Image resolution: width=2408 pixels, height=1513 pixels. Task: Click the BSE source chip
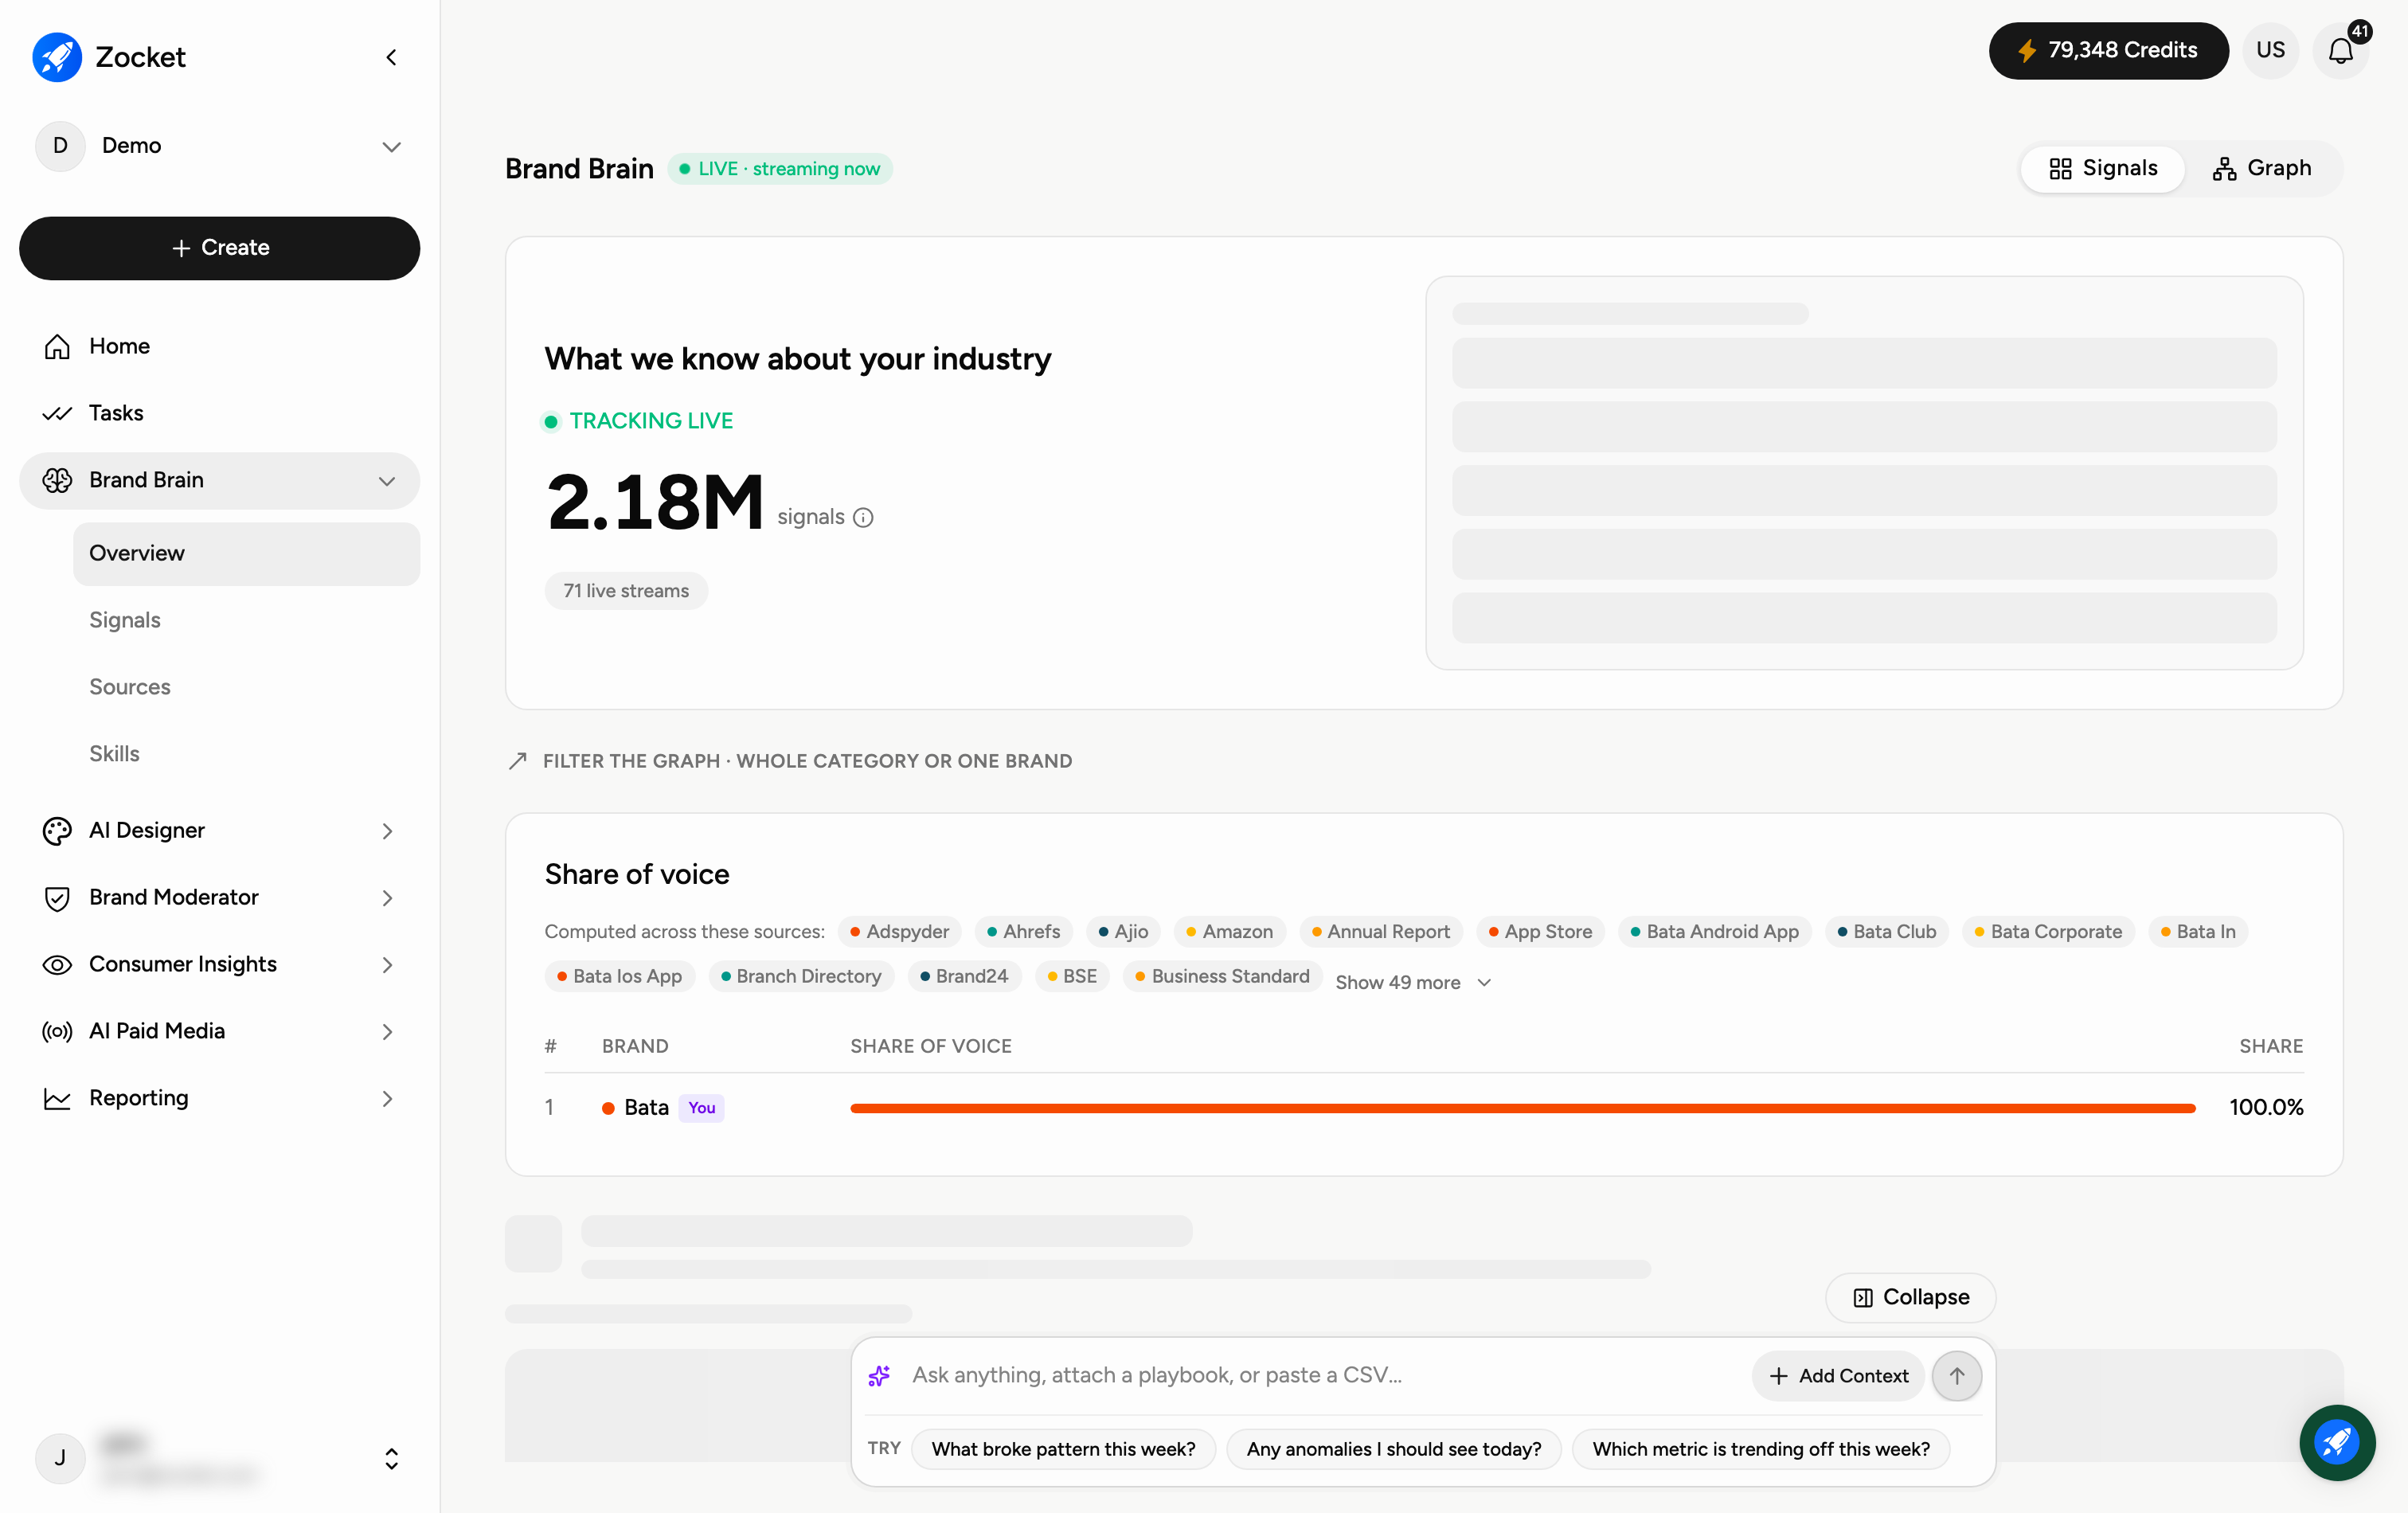(1072, 977)
